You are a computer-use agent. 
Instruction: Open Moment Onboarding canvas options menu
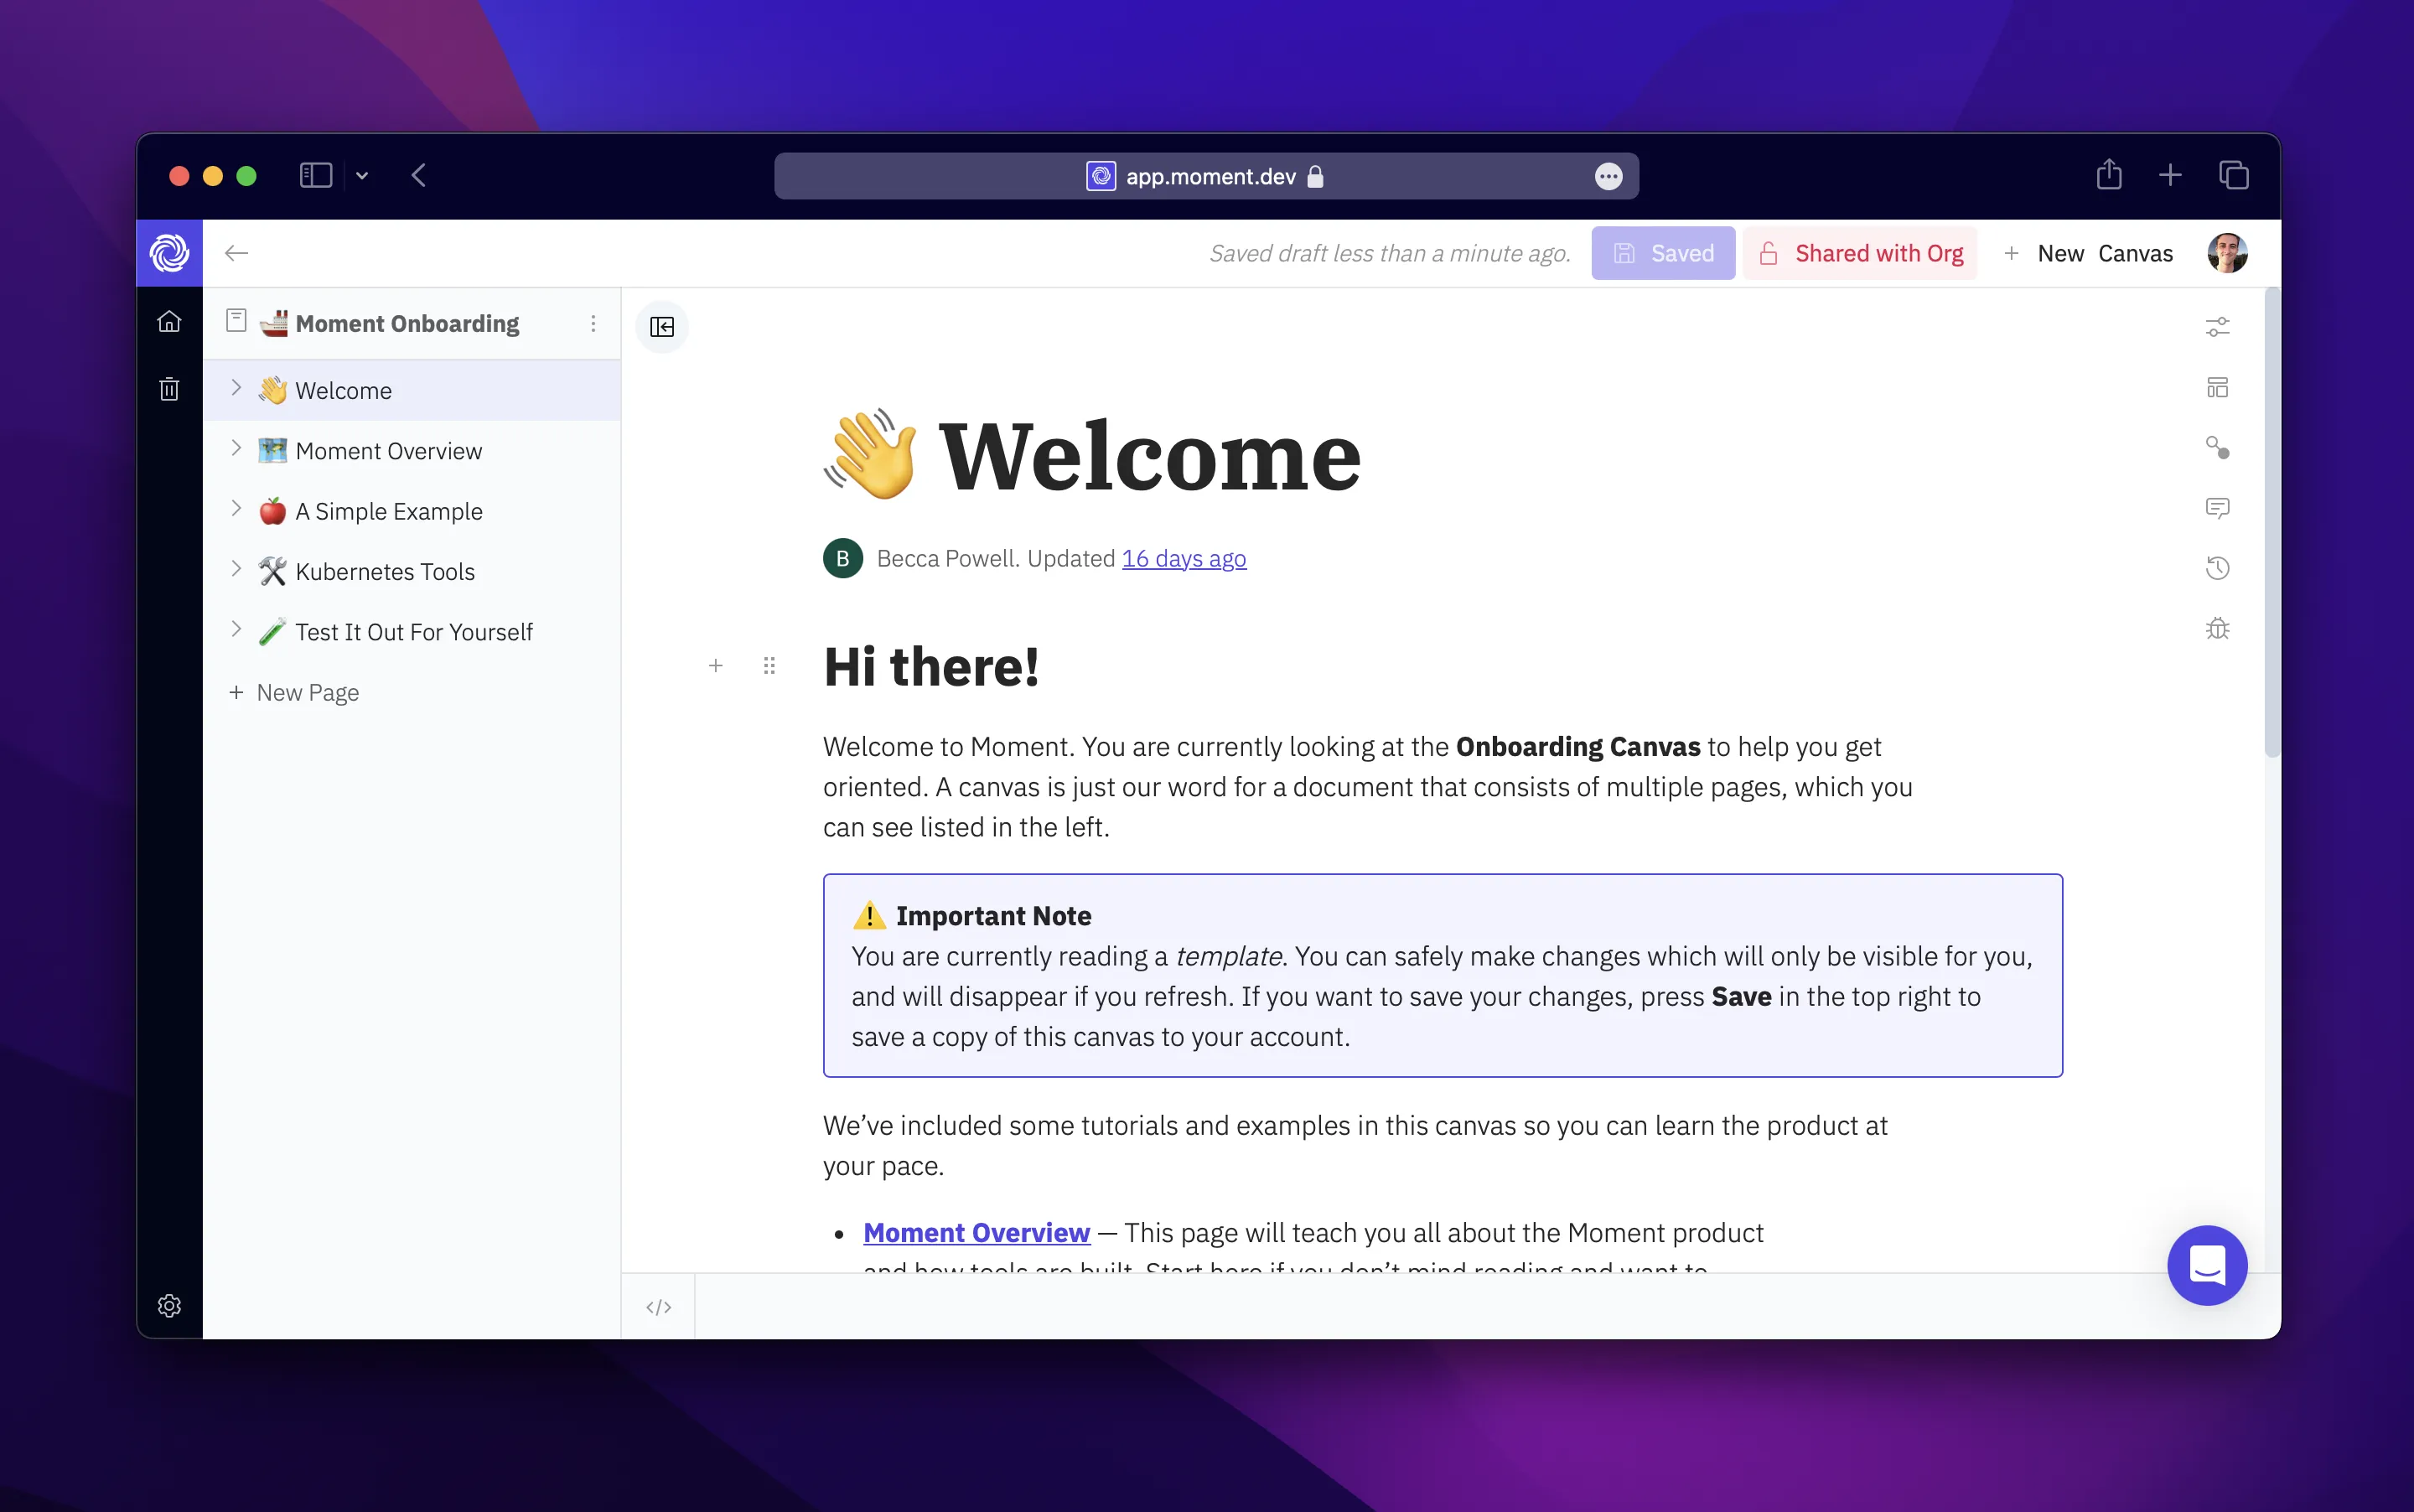click(593, 324)
